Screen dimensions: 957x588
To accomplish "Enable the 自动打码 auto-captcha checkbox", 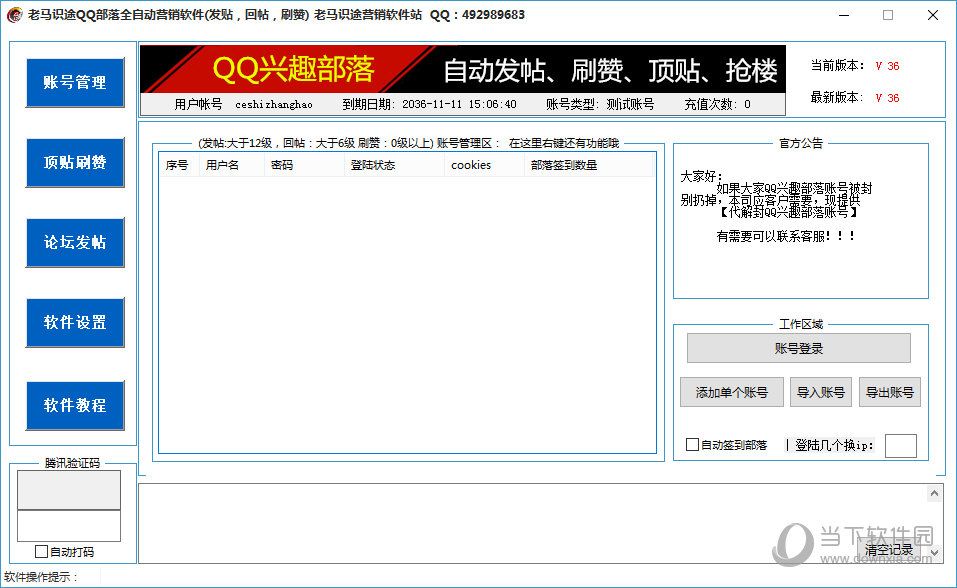I will tap(40, 551).
